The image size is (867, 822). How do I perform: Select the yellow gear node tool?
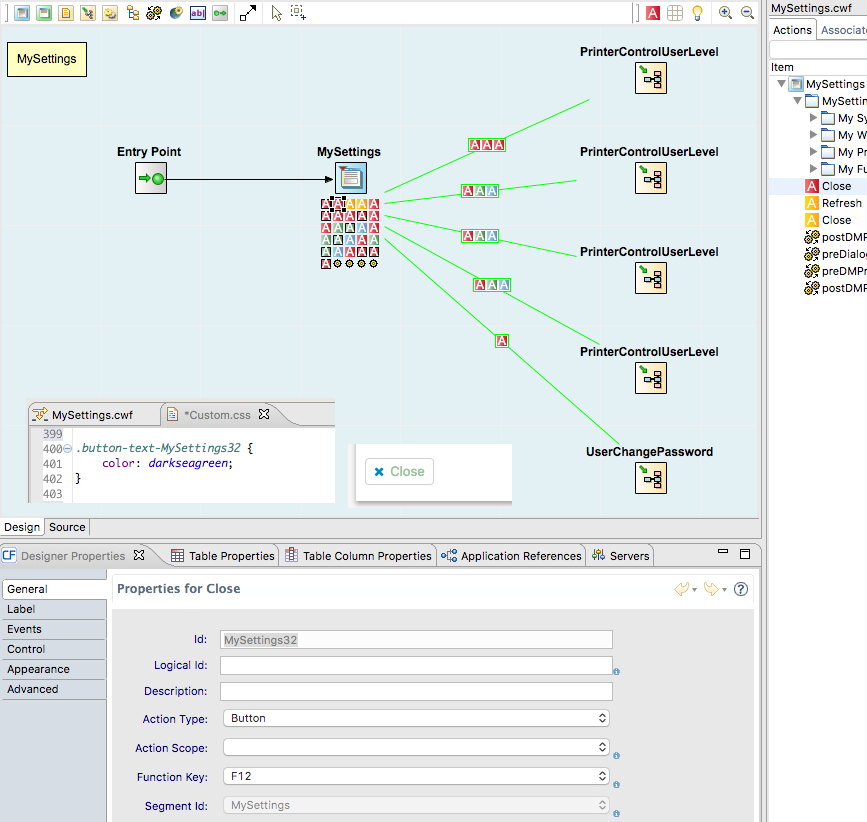click(x=110, y=13)
